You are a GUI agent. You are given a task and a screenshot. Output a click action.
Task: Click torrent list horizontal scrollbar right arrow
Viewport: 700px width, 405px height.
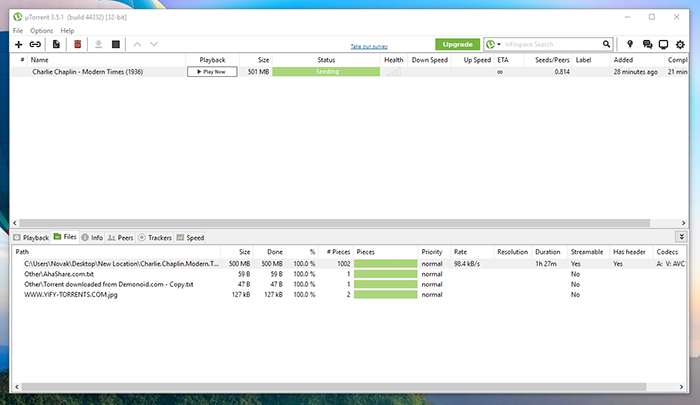click(683, 223)
